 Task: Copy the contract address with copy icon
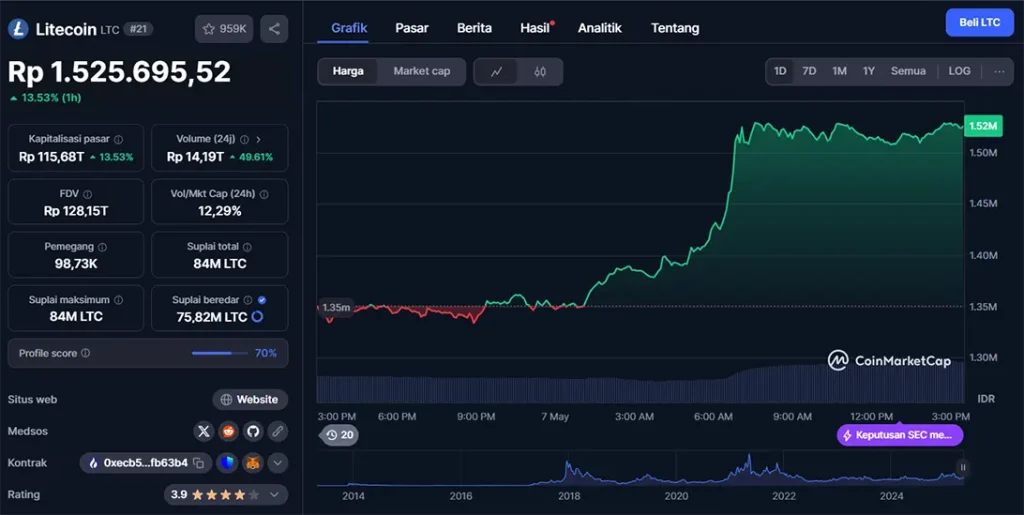199,463
